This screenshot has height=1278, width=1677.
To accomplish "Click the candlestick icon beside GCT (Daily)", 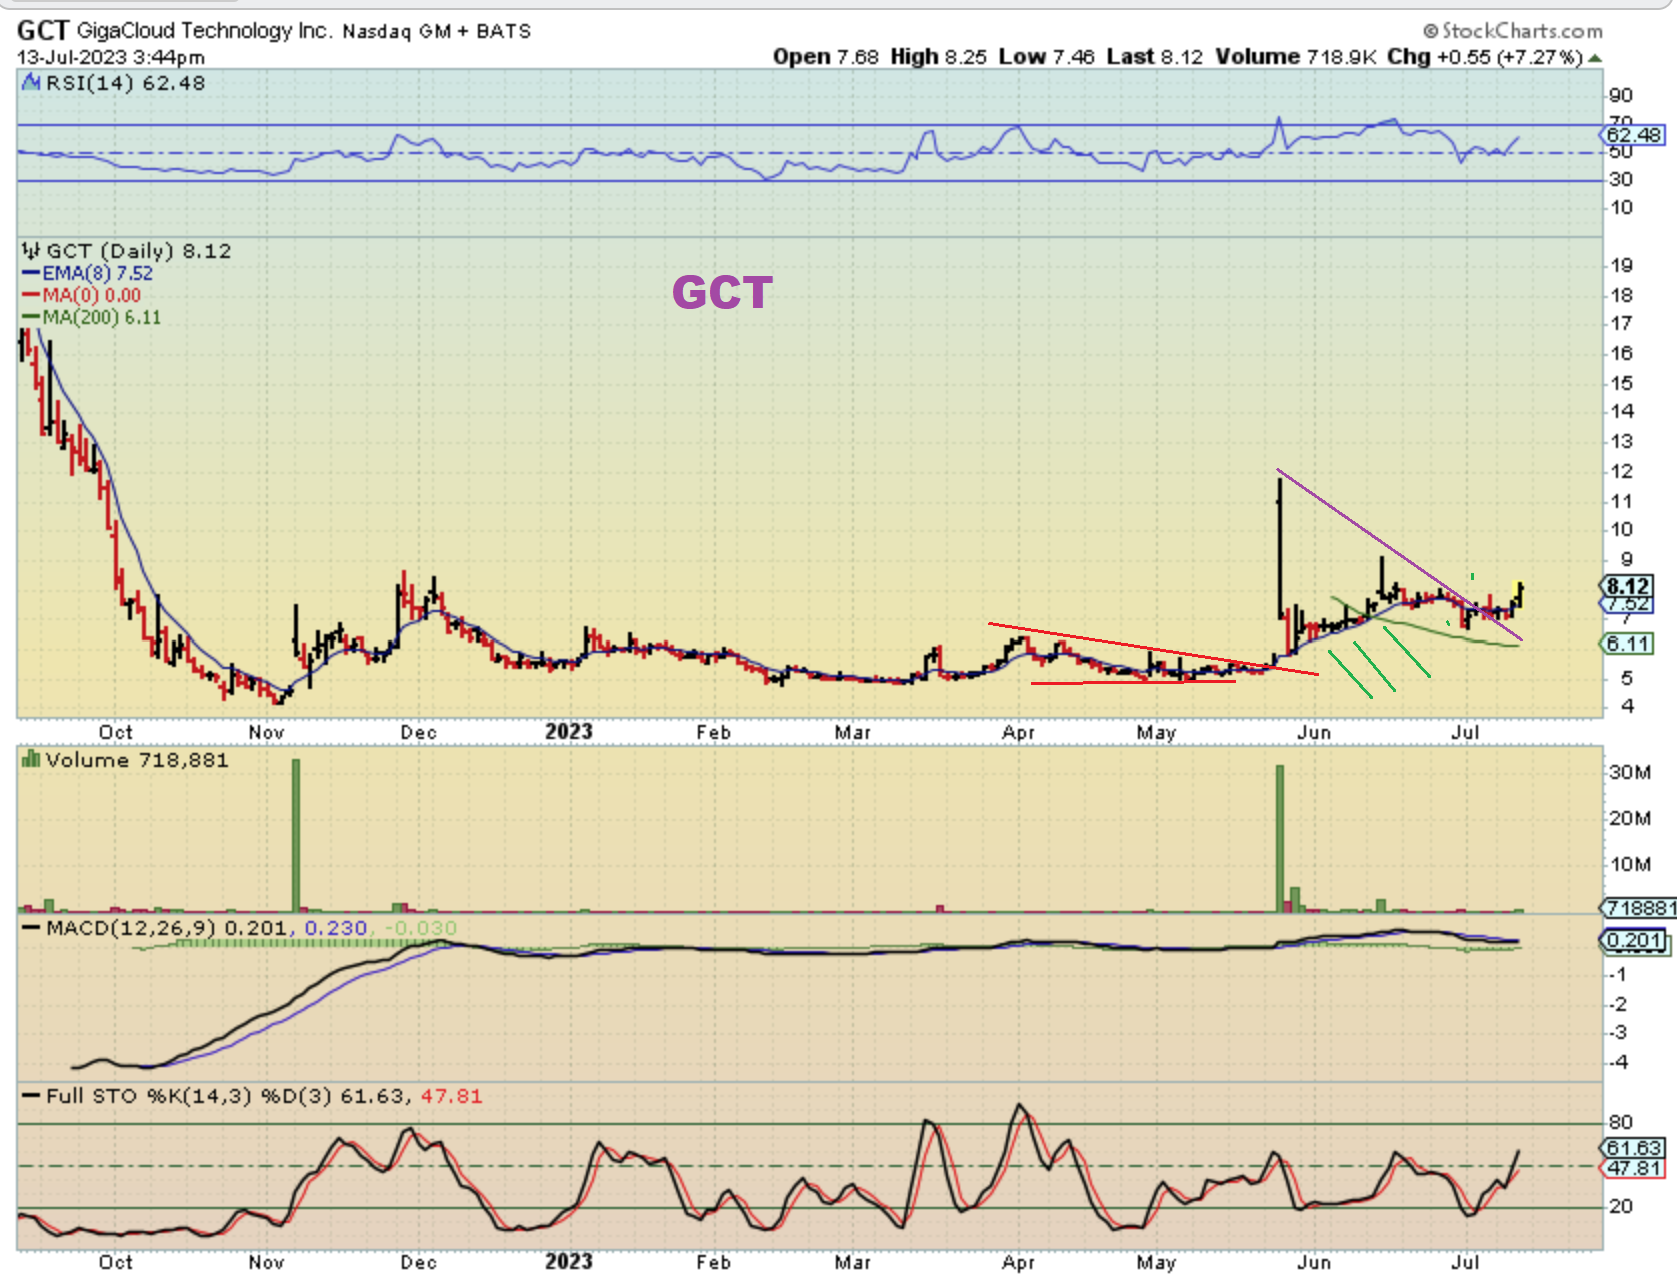I will coord(31,251).
